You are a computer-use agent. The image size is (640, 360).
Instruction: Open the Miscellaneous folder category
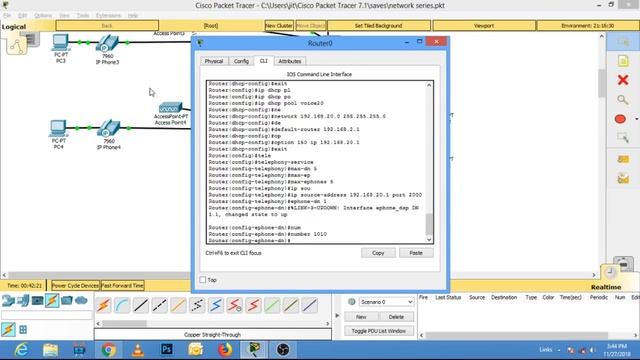coord(67,301)
